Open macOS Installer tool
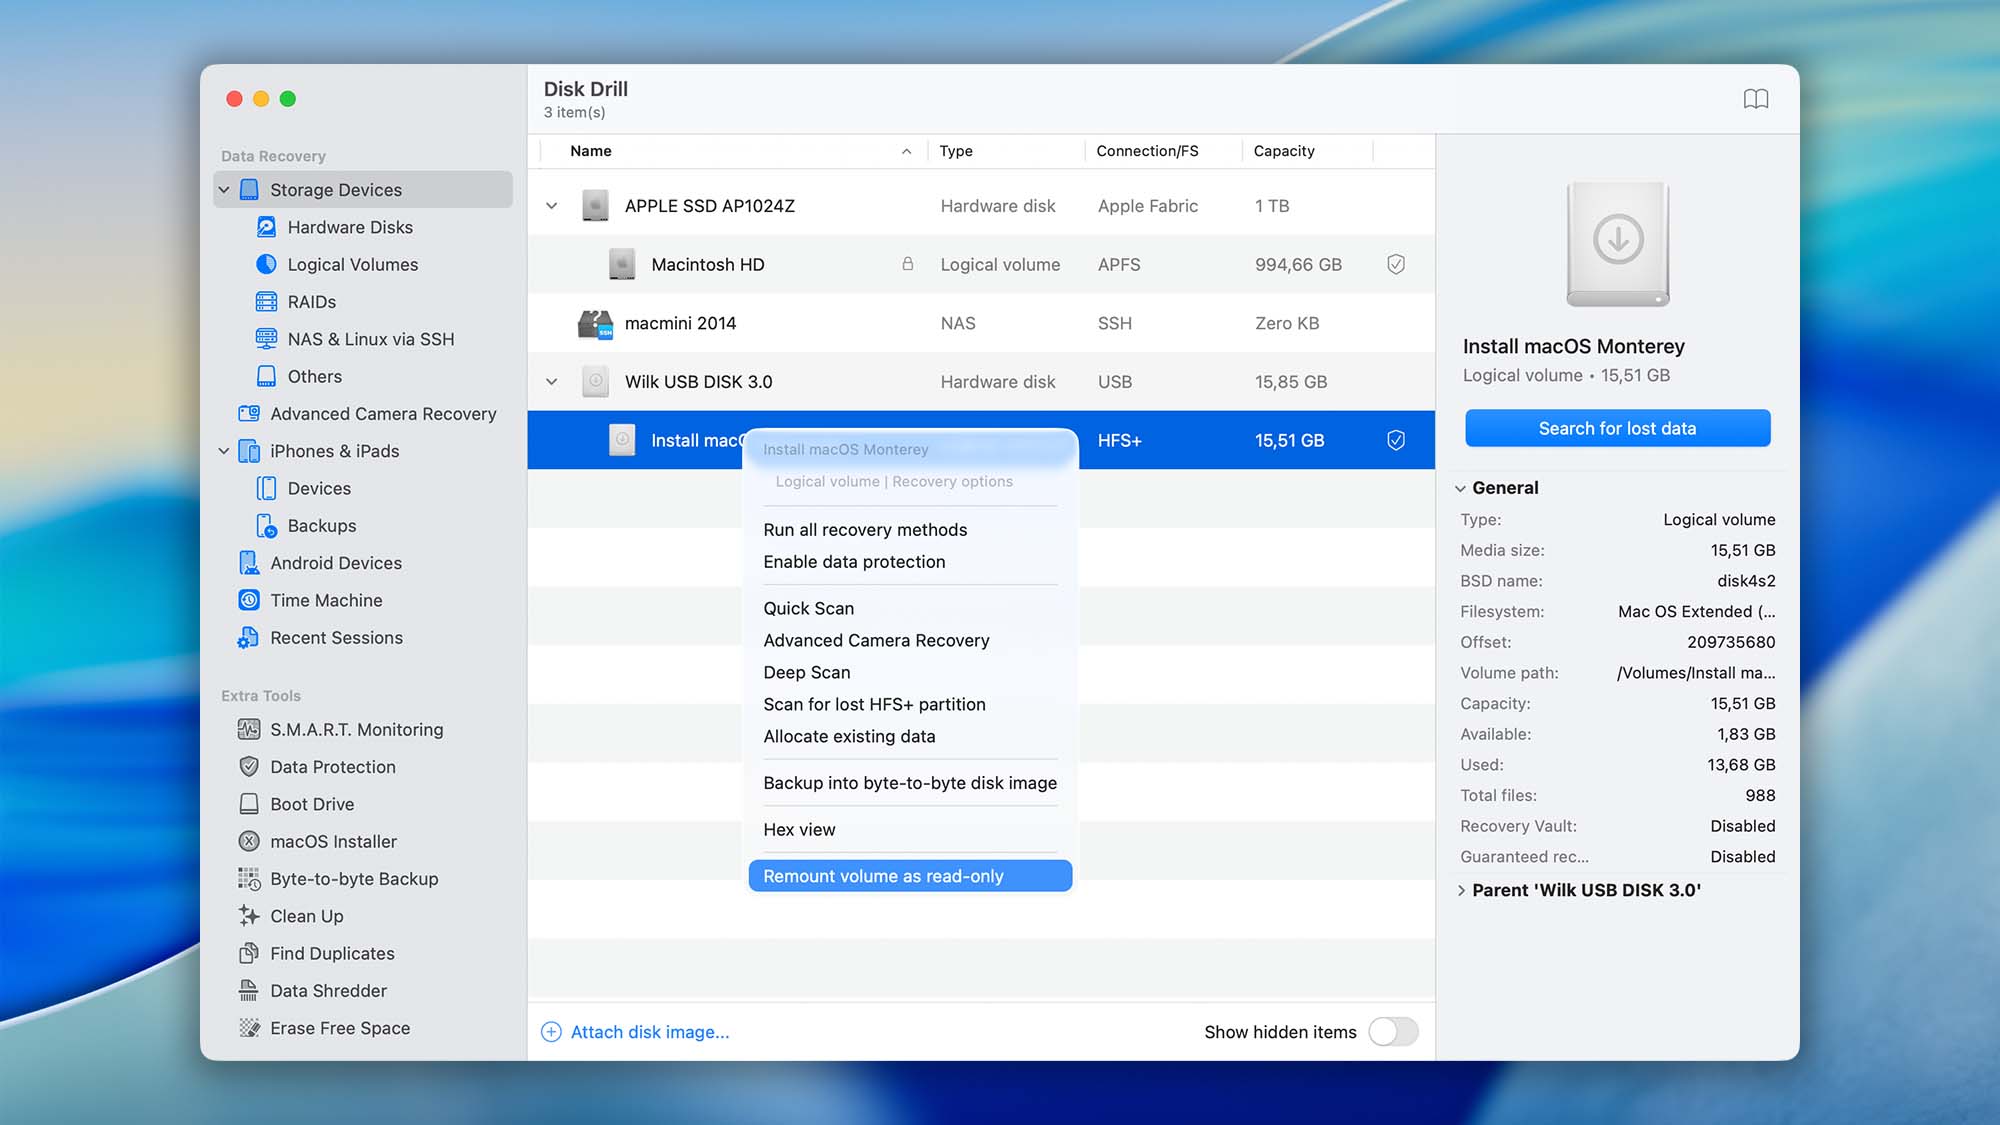This screenshot has width=2000, height=1125. [x=333, y=842]
